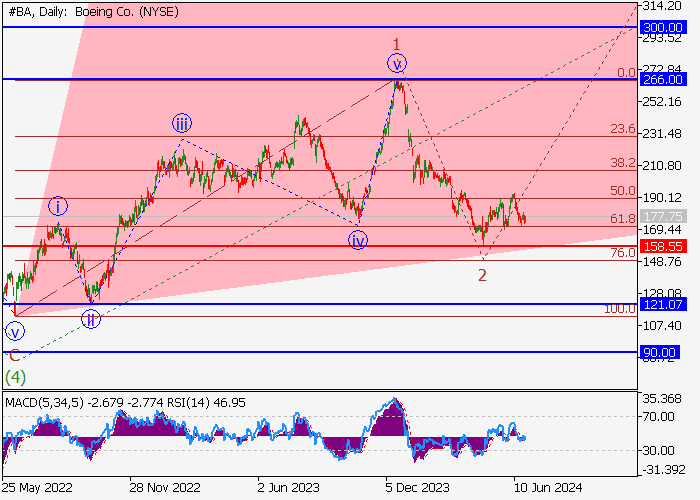Image resolution: width=700 pixels, height=500 pixels.
Task: Click the 314.20 price axis value
Action: coord(662,6)
